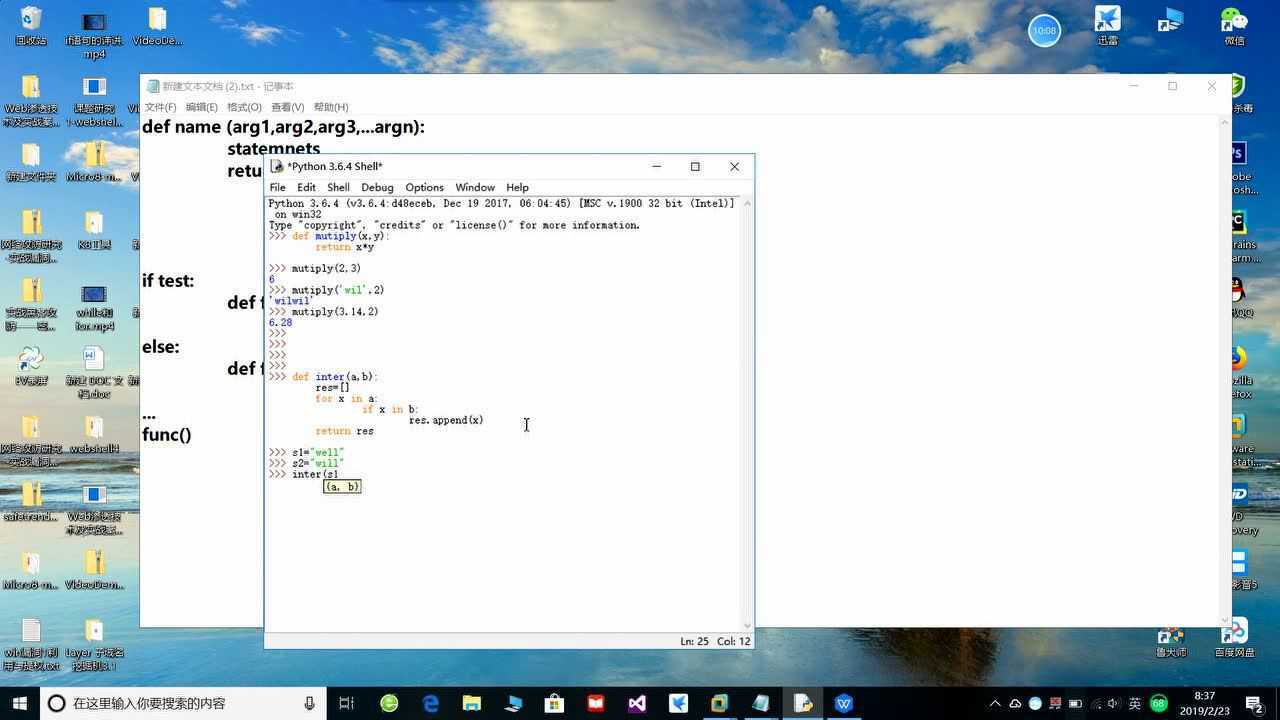Open Notepad's 格式(O) menu

[244, 107]
